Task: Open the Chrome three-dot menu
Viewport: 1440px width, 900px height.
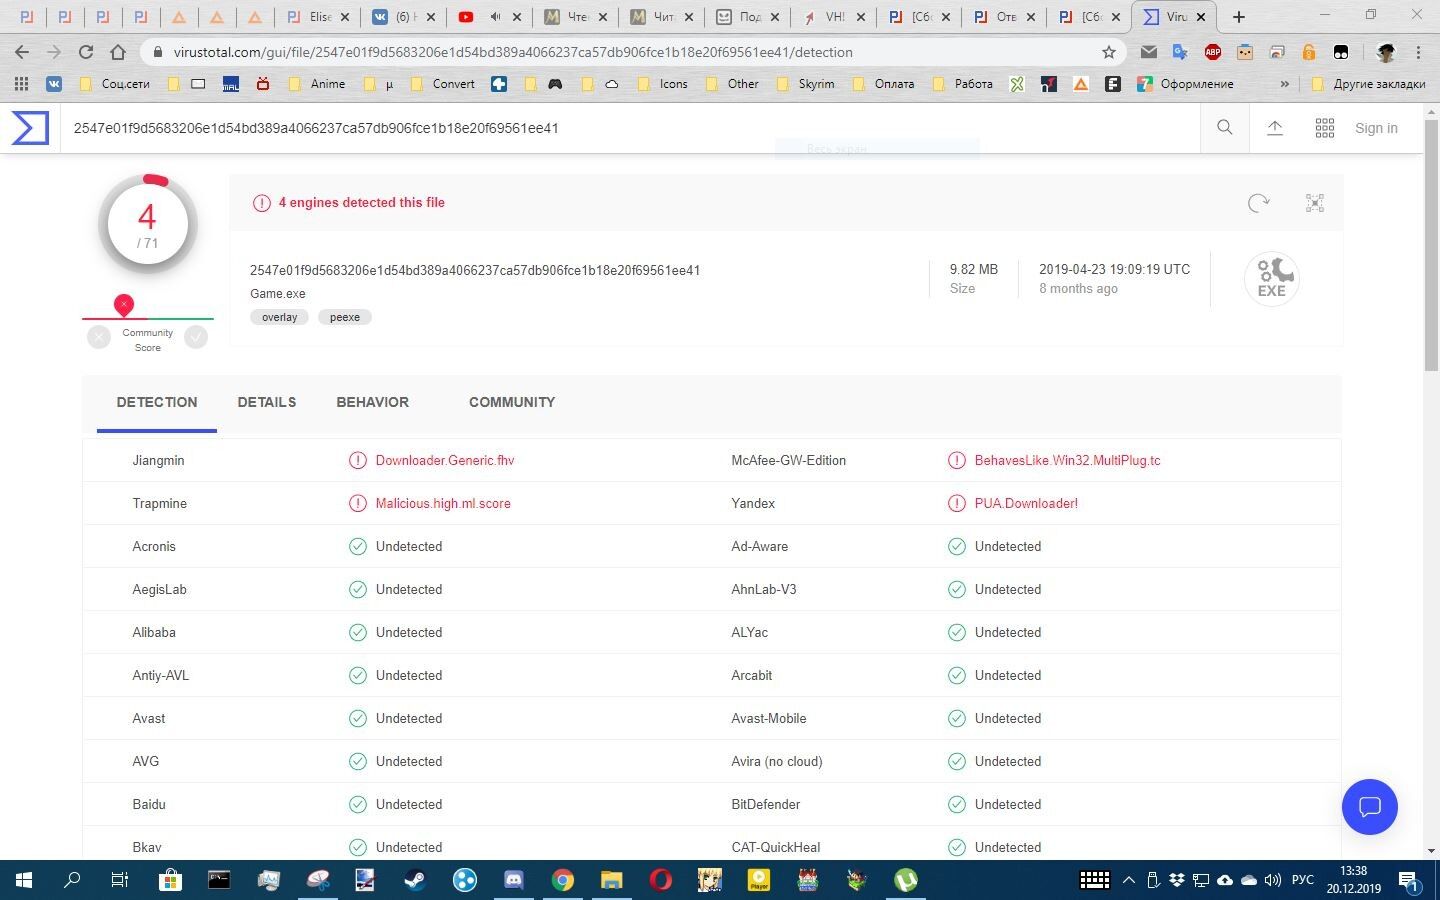Action: pos(1418,52)
